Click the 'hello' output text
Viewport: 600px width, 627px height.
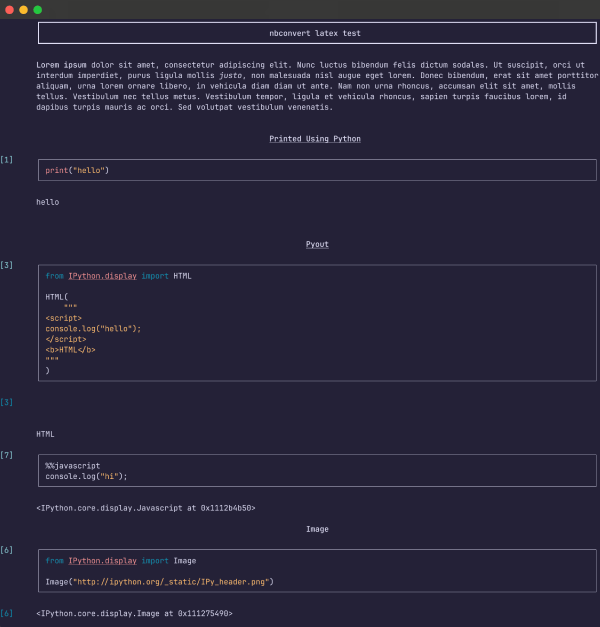coord(48,202)
